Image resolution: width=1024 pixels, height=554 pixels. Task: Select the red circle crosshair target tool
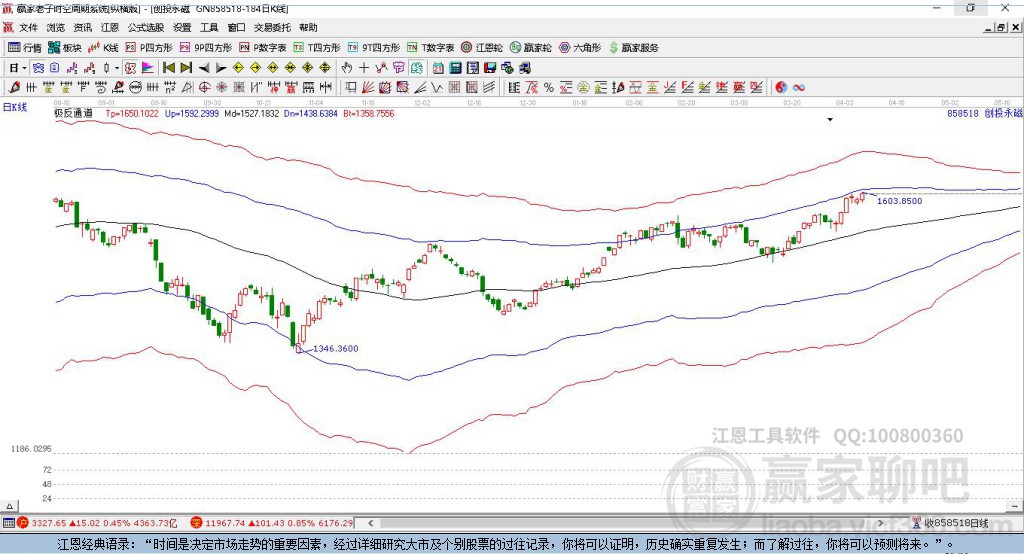[x=204, y=88]
